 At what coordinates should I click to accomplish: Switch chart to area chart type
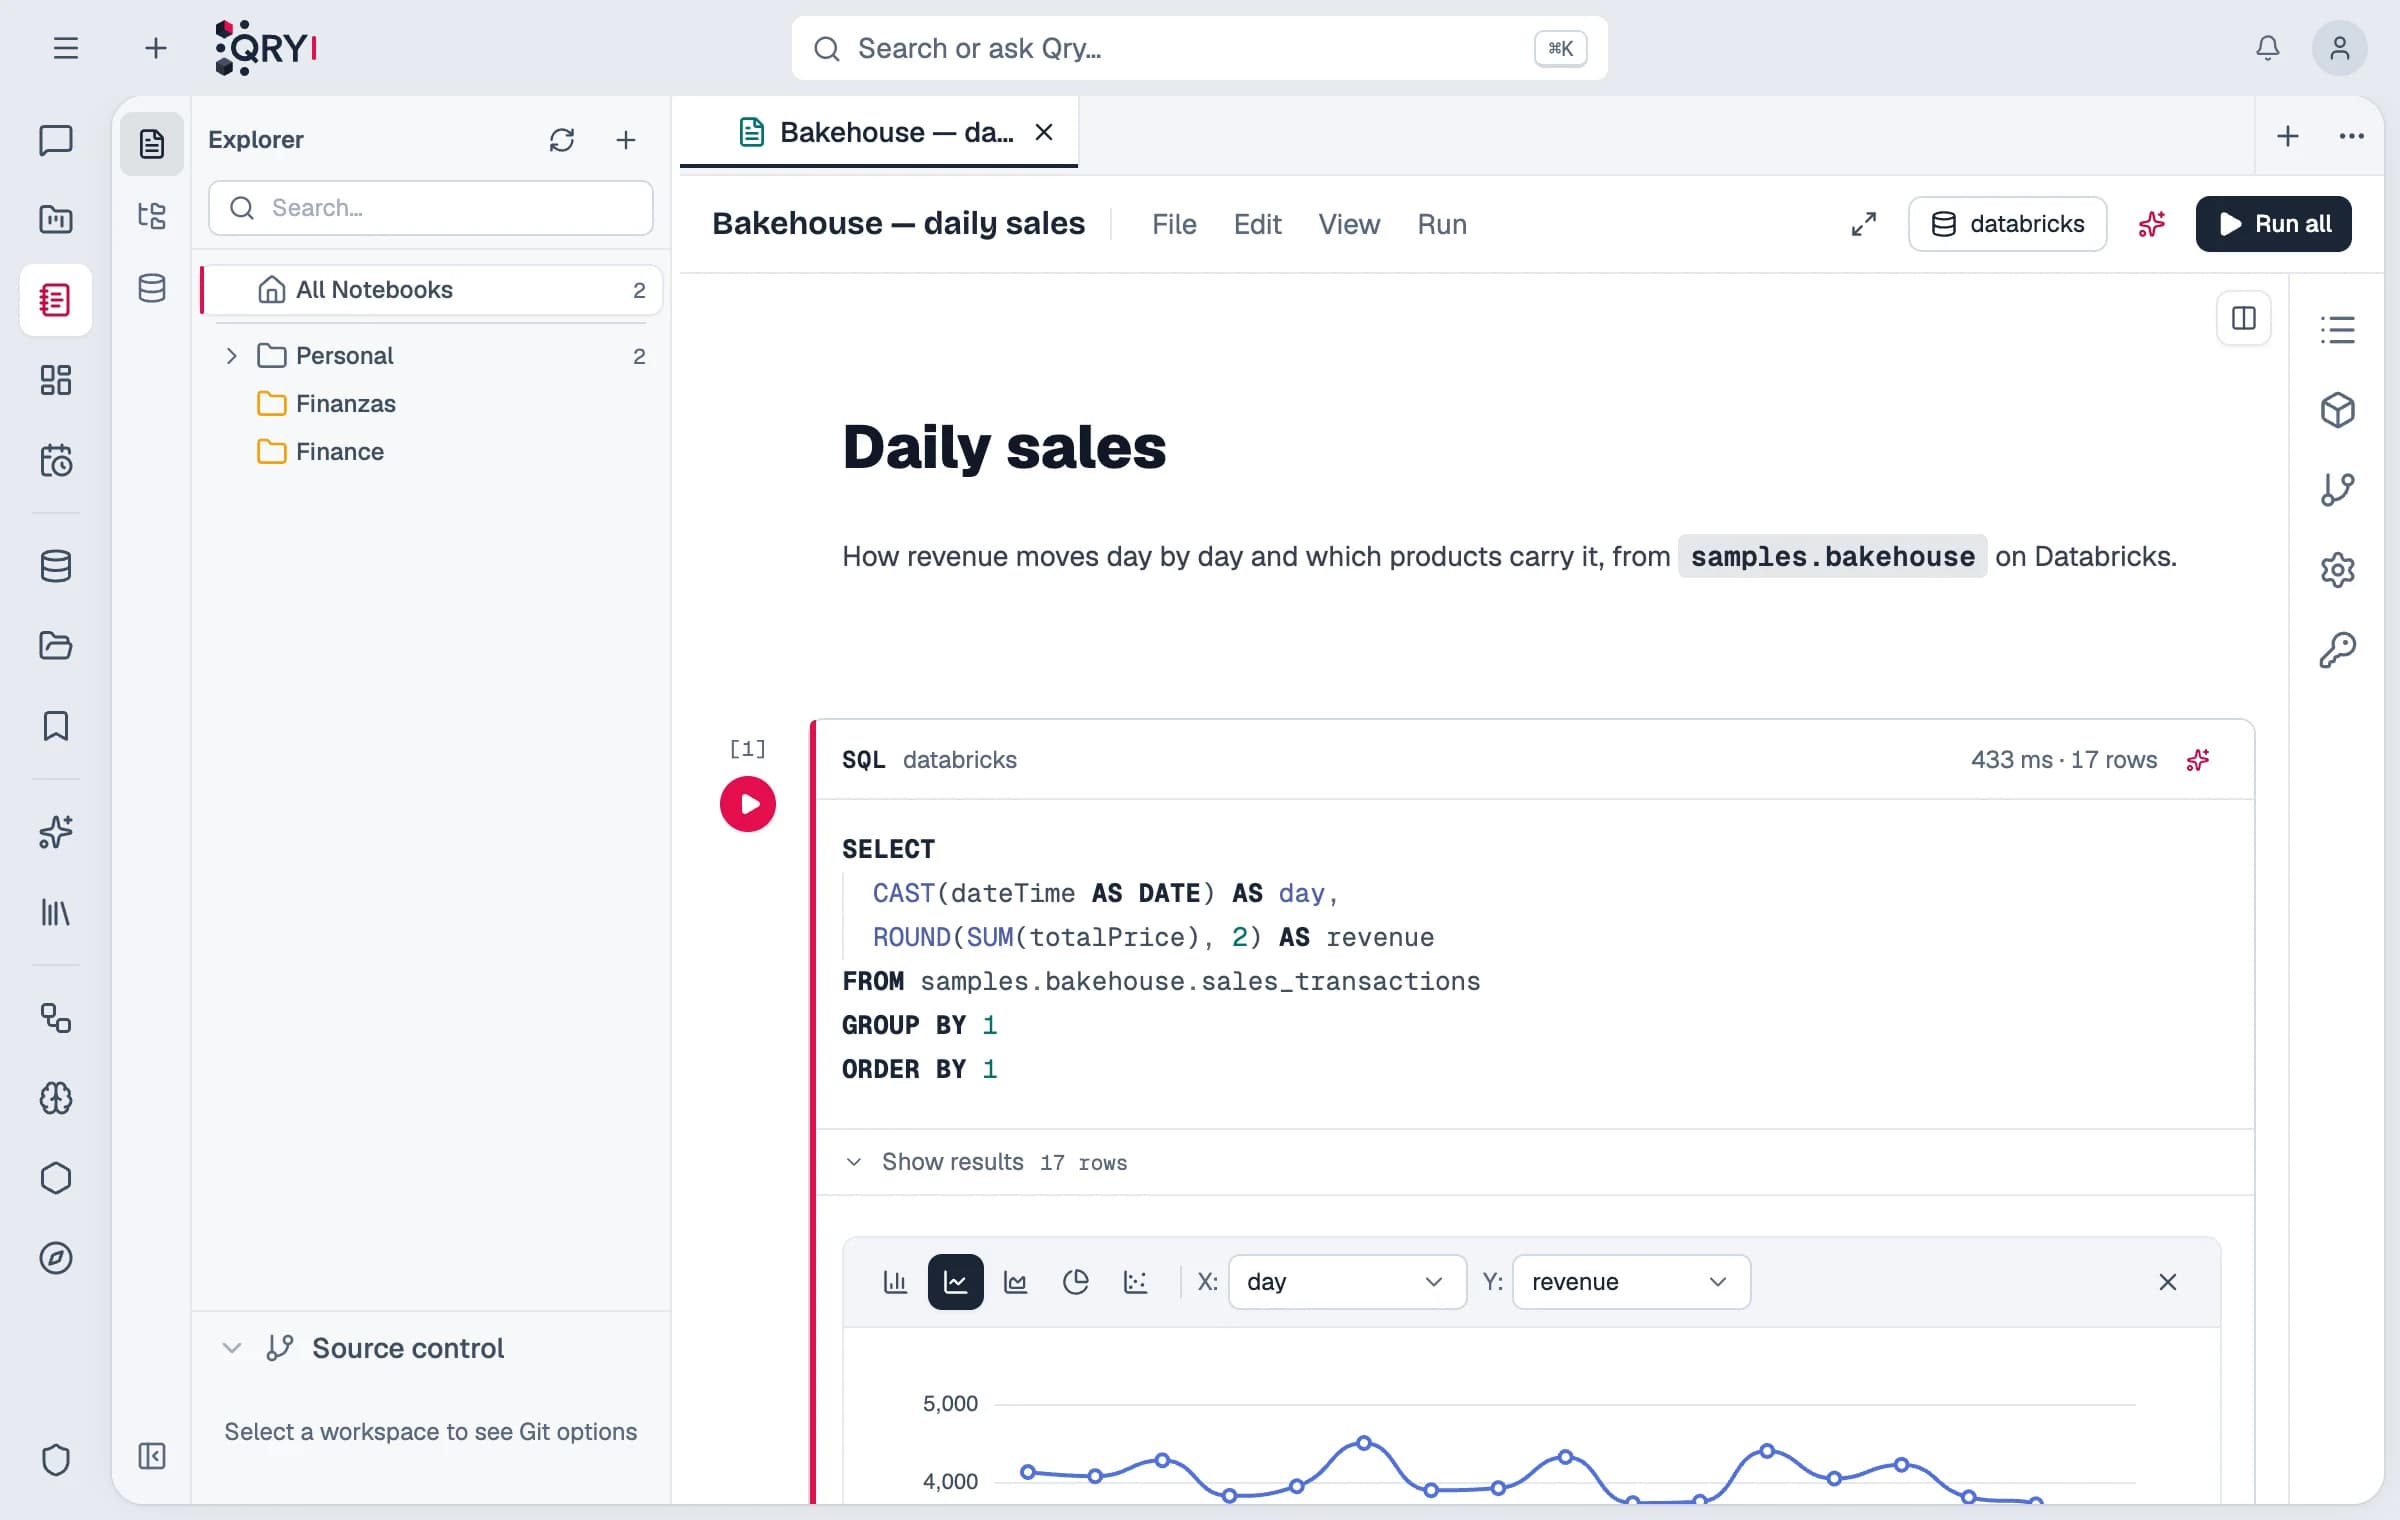pyautogui.click(x=1016, y=1282)
